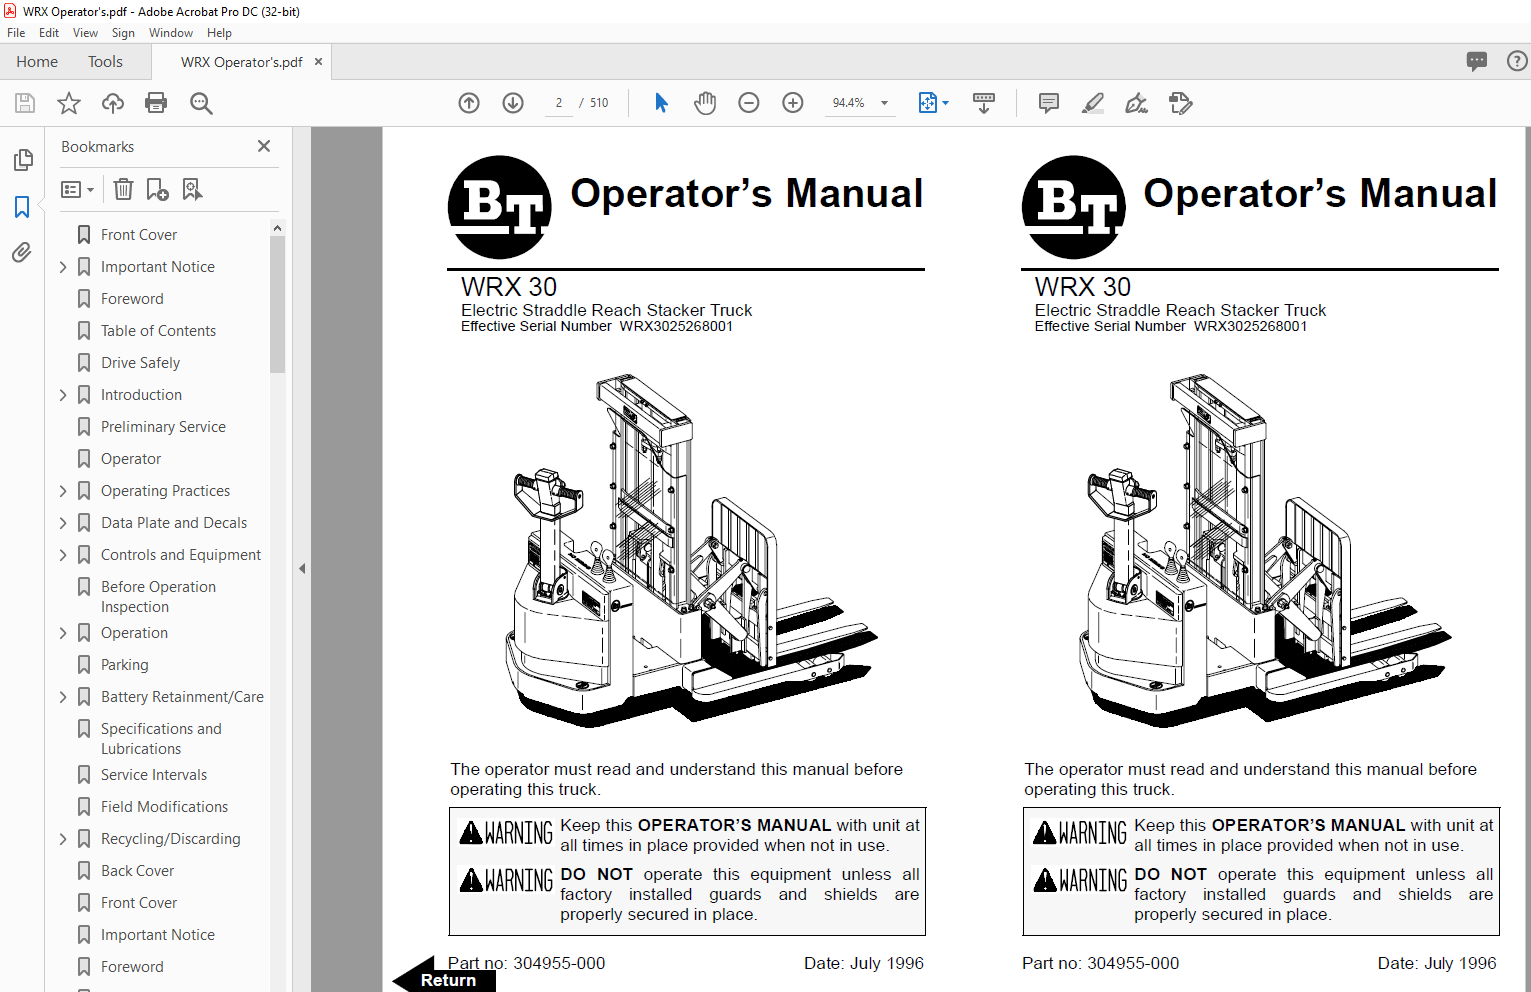Open the Back Cover bookmark
Image resolution: width=1531 pixels, height=992 pixels.
point(137,871)
